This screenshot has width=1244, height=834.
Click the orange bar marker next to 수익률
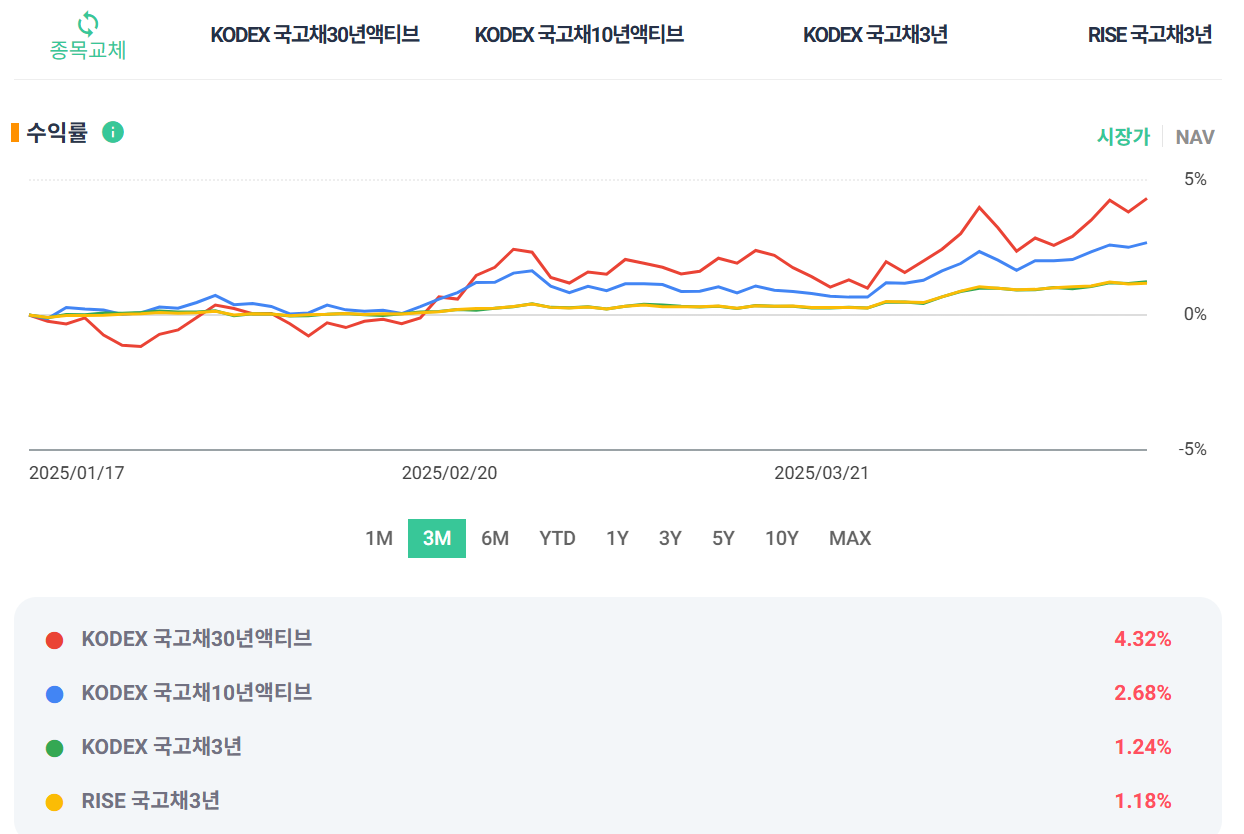[x=14, y=131]
